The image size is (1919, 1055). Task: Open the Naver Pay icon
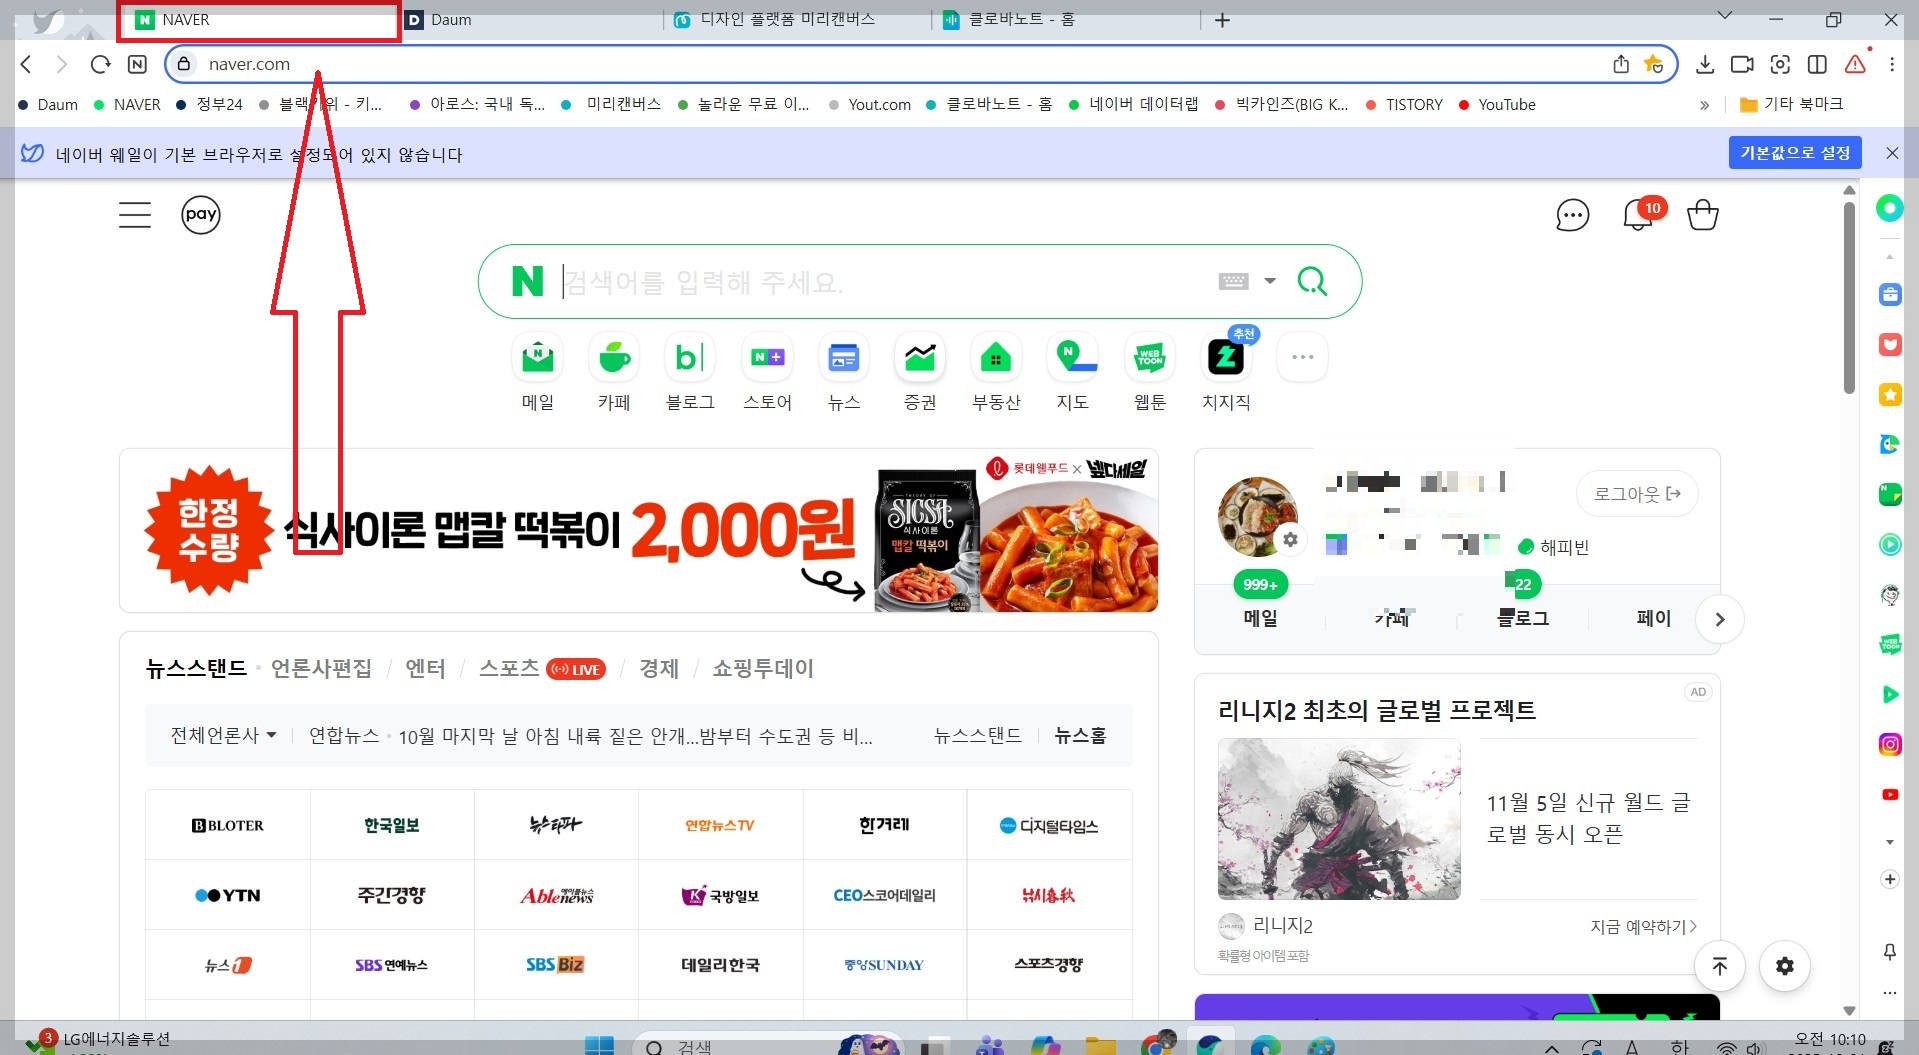click(201, 214)
